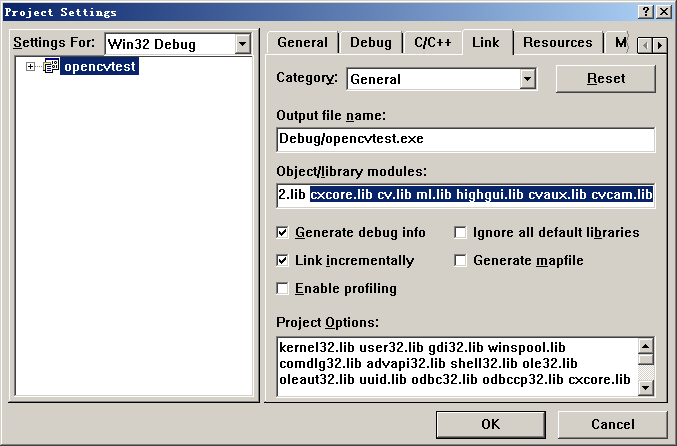
Task: Switch to the Debug tab
Action: [370, 43]
